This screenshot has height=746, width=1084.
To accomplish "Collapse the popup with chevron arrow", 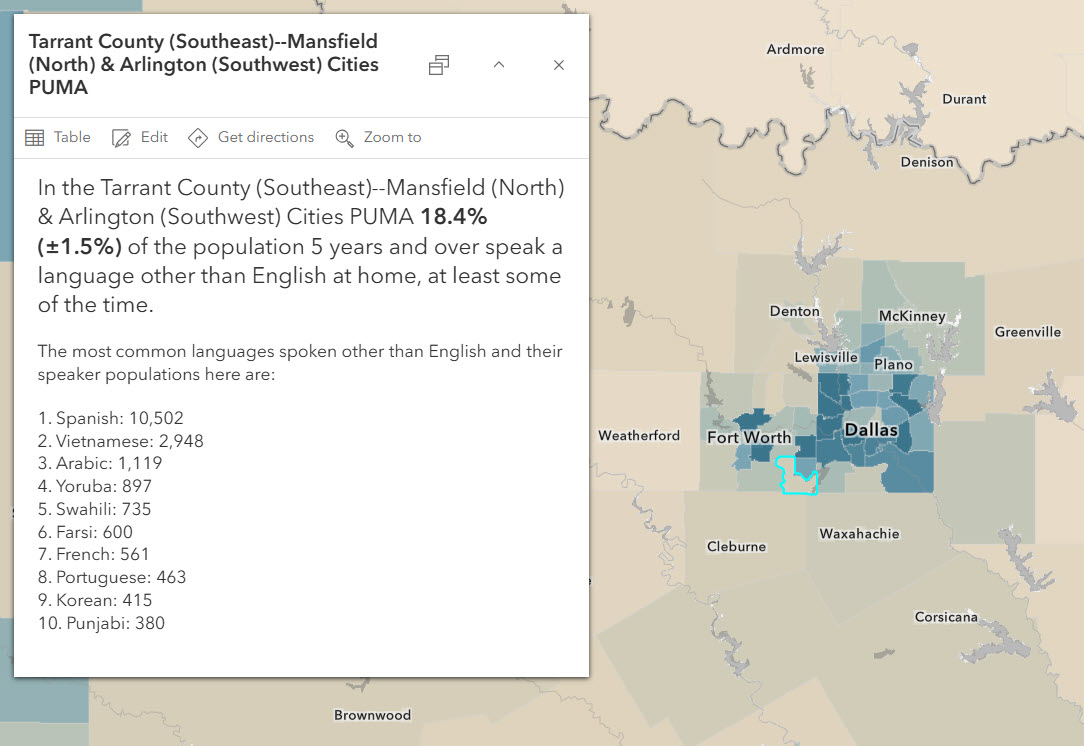I will point(499,65).
